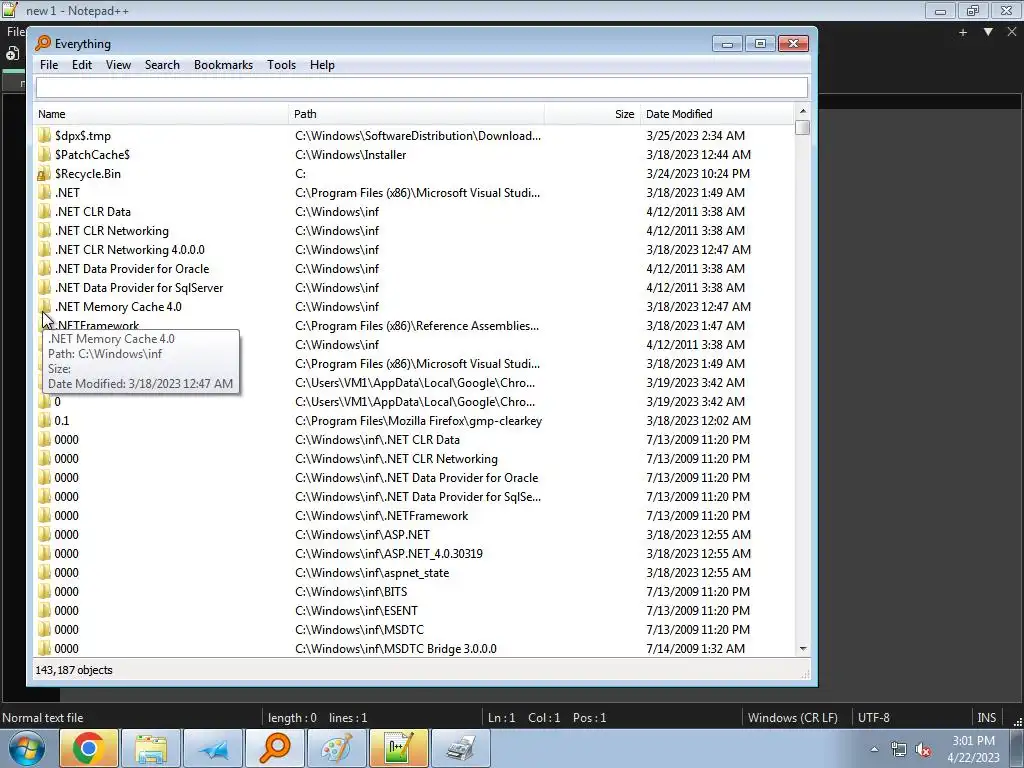Screen dimensions: 1024x768
Task: Open the File menu in Everything
Action: pyautogui.click(x=49, y=65)
